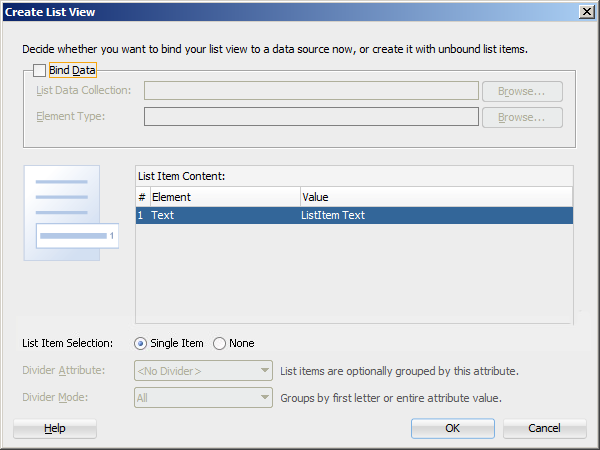600x450 pixels.
Task: Open the Divider Attribute dropdown
Action: click(203, 371)
